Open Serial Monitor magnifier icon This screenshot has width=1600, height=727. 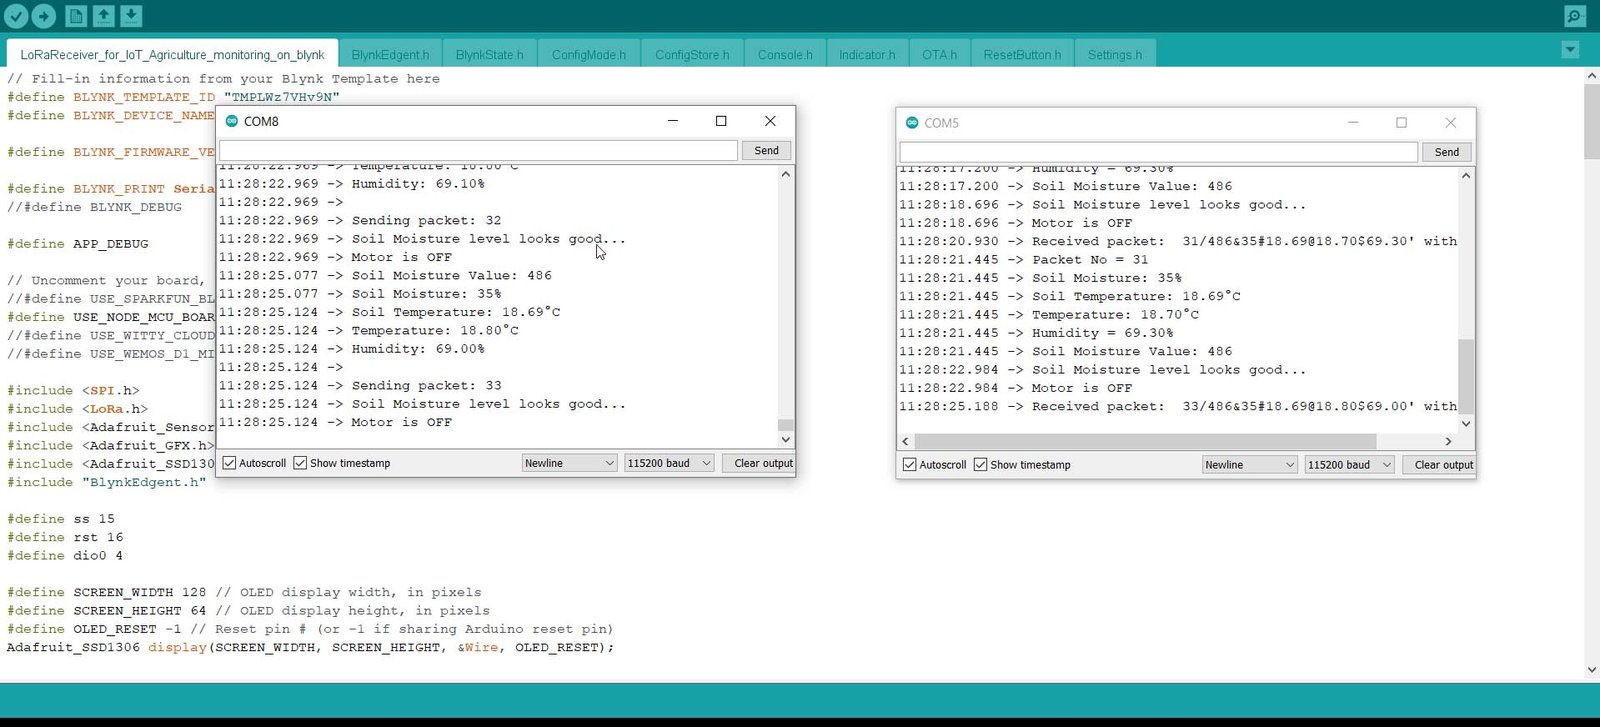tap(1574, 16)
